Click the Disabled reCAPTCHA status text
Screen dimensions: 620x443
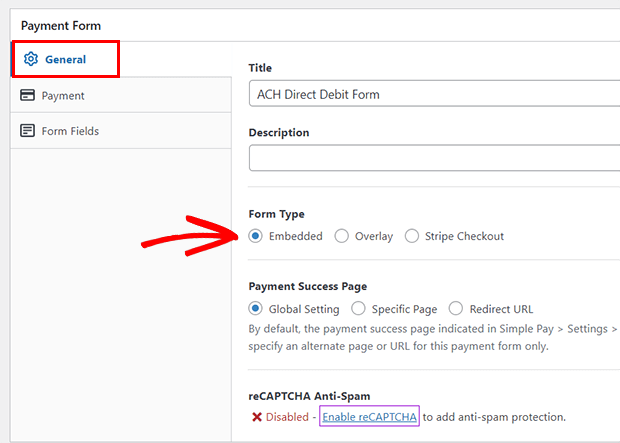290,417
